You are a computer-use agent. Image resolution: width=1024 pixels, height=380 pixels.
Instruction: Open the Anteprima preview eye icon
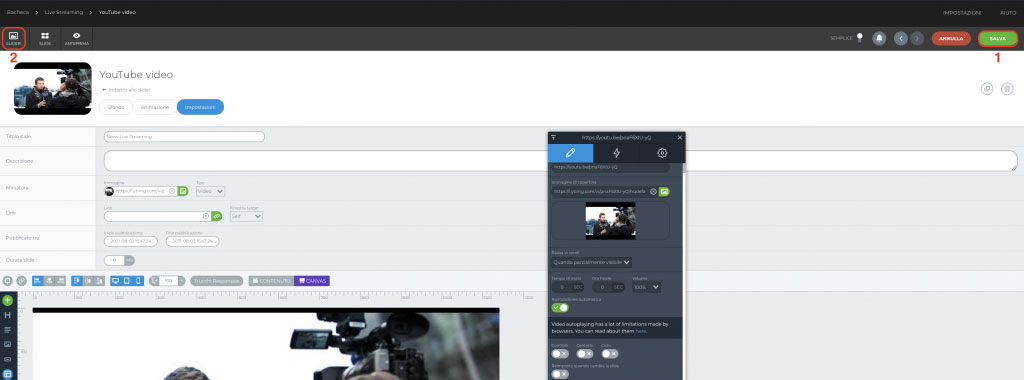pyautogui.click(x=77, y=39)
